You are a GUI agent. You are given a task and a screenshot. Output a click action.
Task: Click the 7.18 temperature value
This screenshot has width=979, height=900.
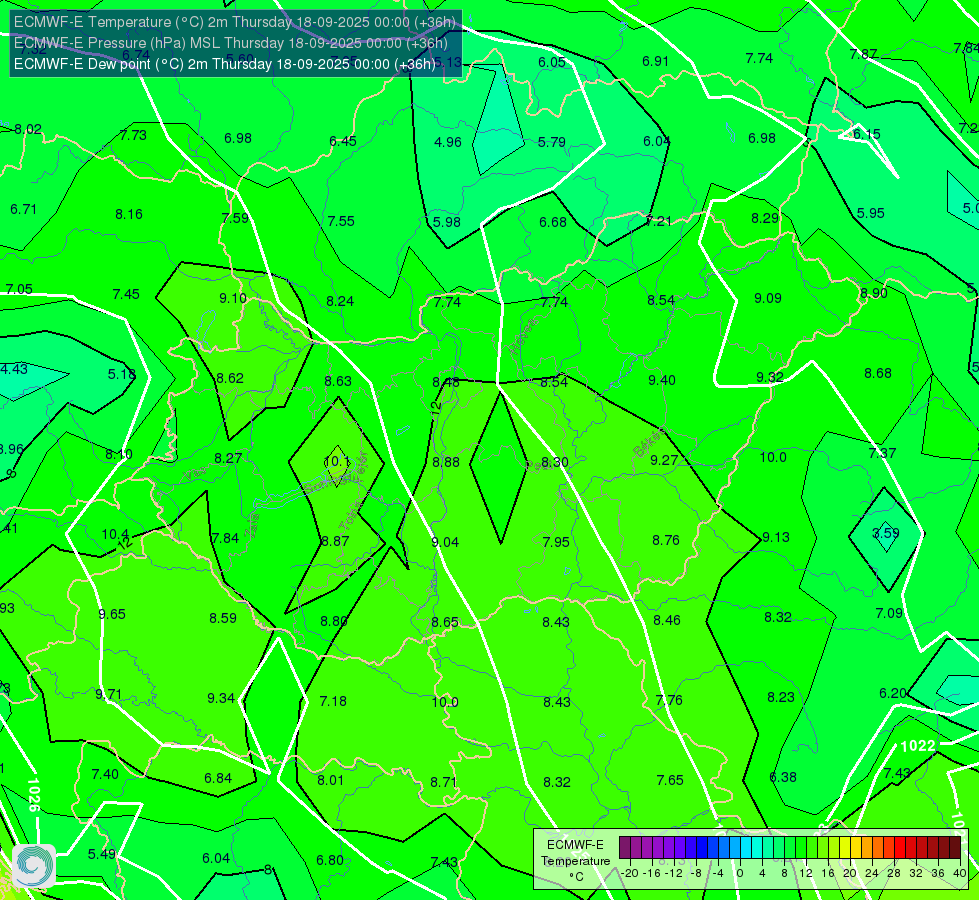(x=333, y=701)
